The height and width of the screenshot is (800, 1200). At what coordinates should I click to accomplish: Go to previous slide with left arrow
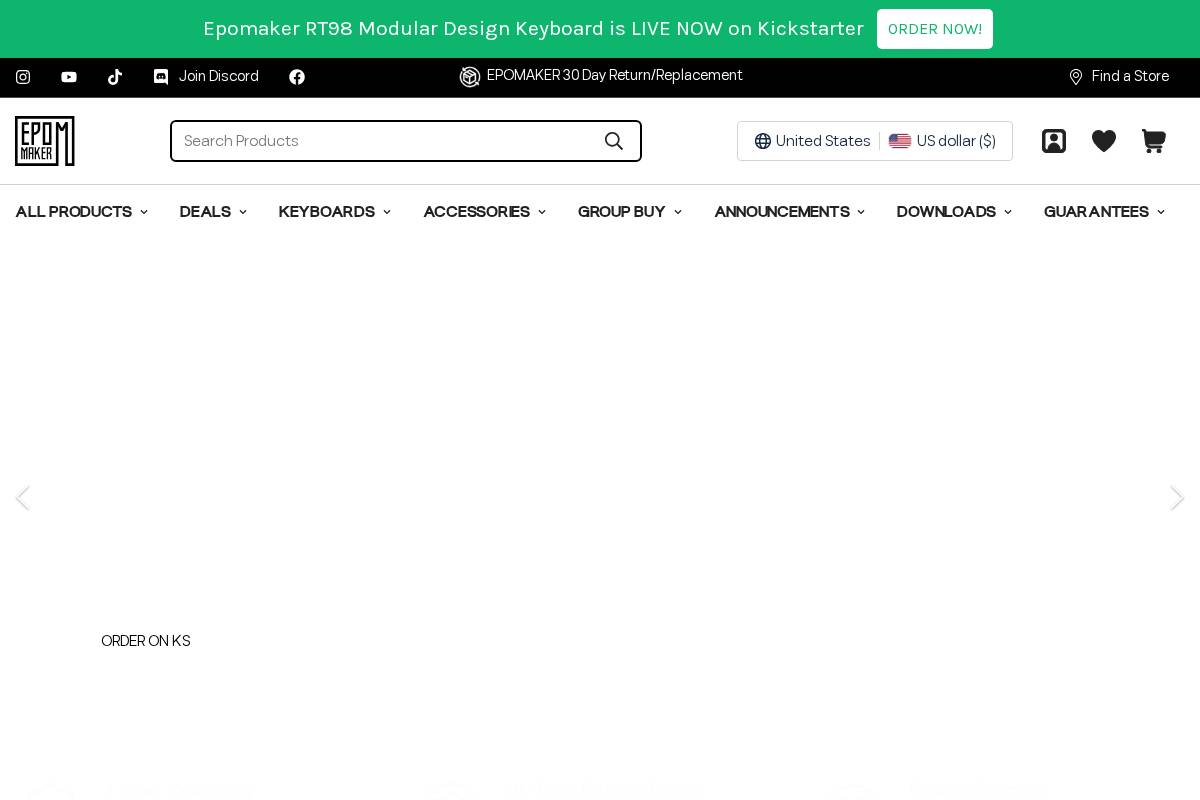pyautogui.click(x=23, y=498)
